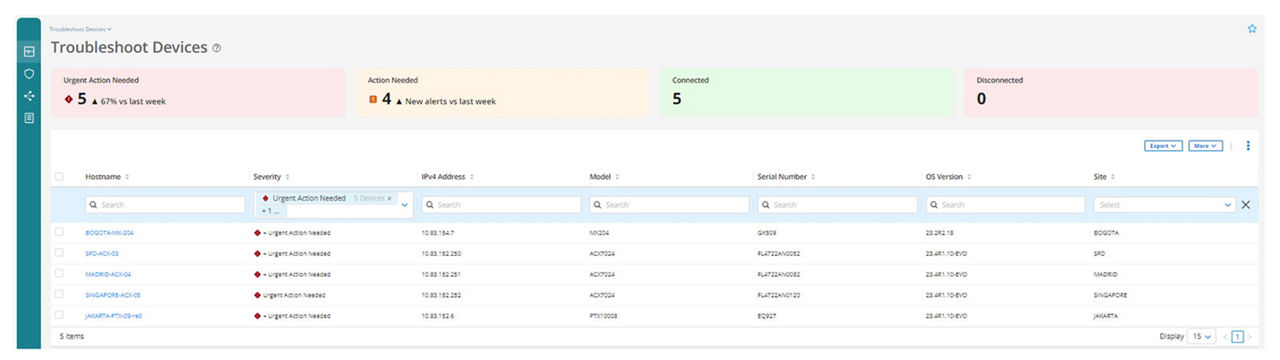Image resolution: width=1280 pixels, height=360 pixels.
Task: Open the network topology icon in sidebar
Action: coord(29,96)
